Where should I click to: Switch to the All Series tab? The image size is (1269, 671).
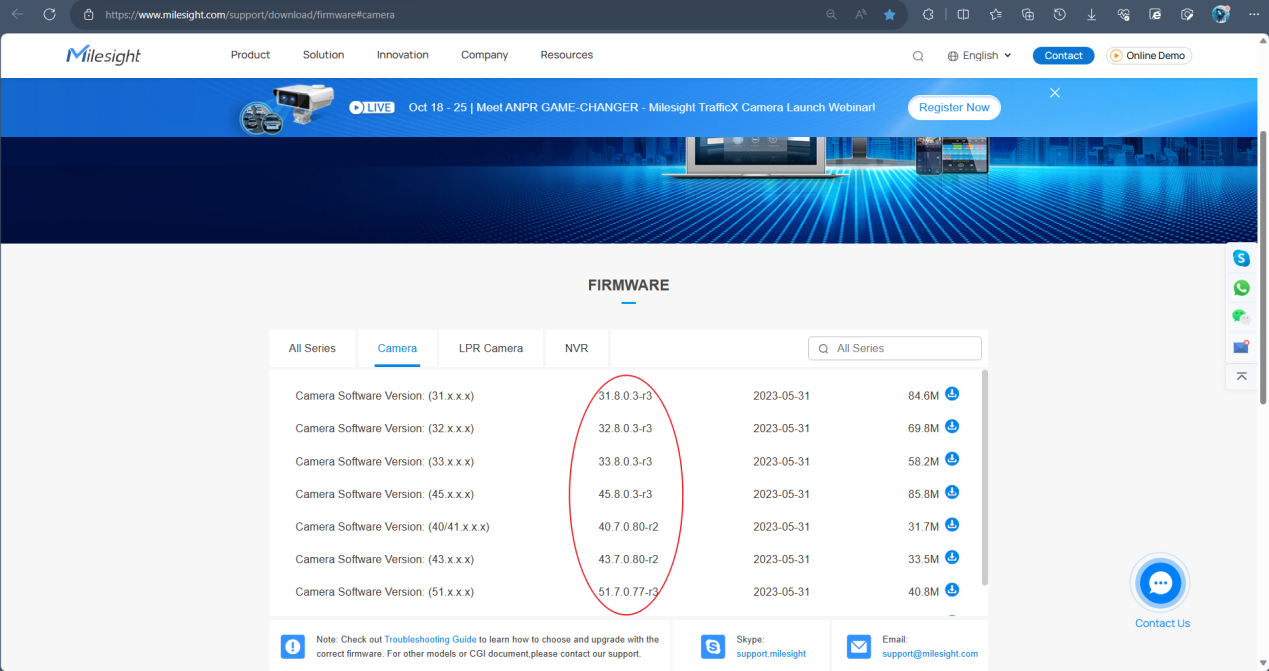(312, 348)
